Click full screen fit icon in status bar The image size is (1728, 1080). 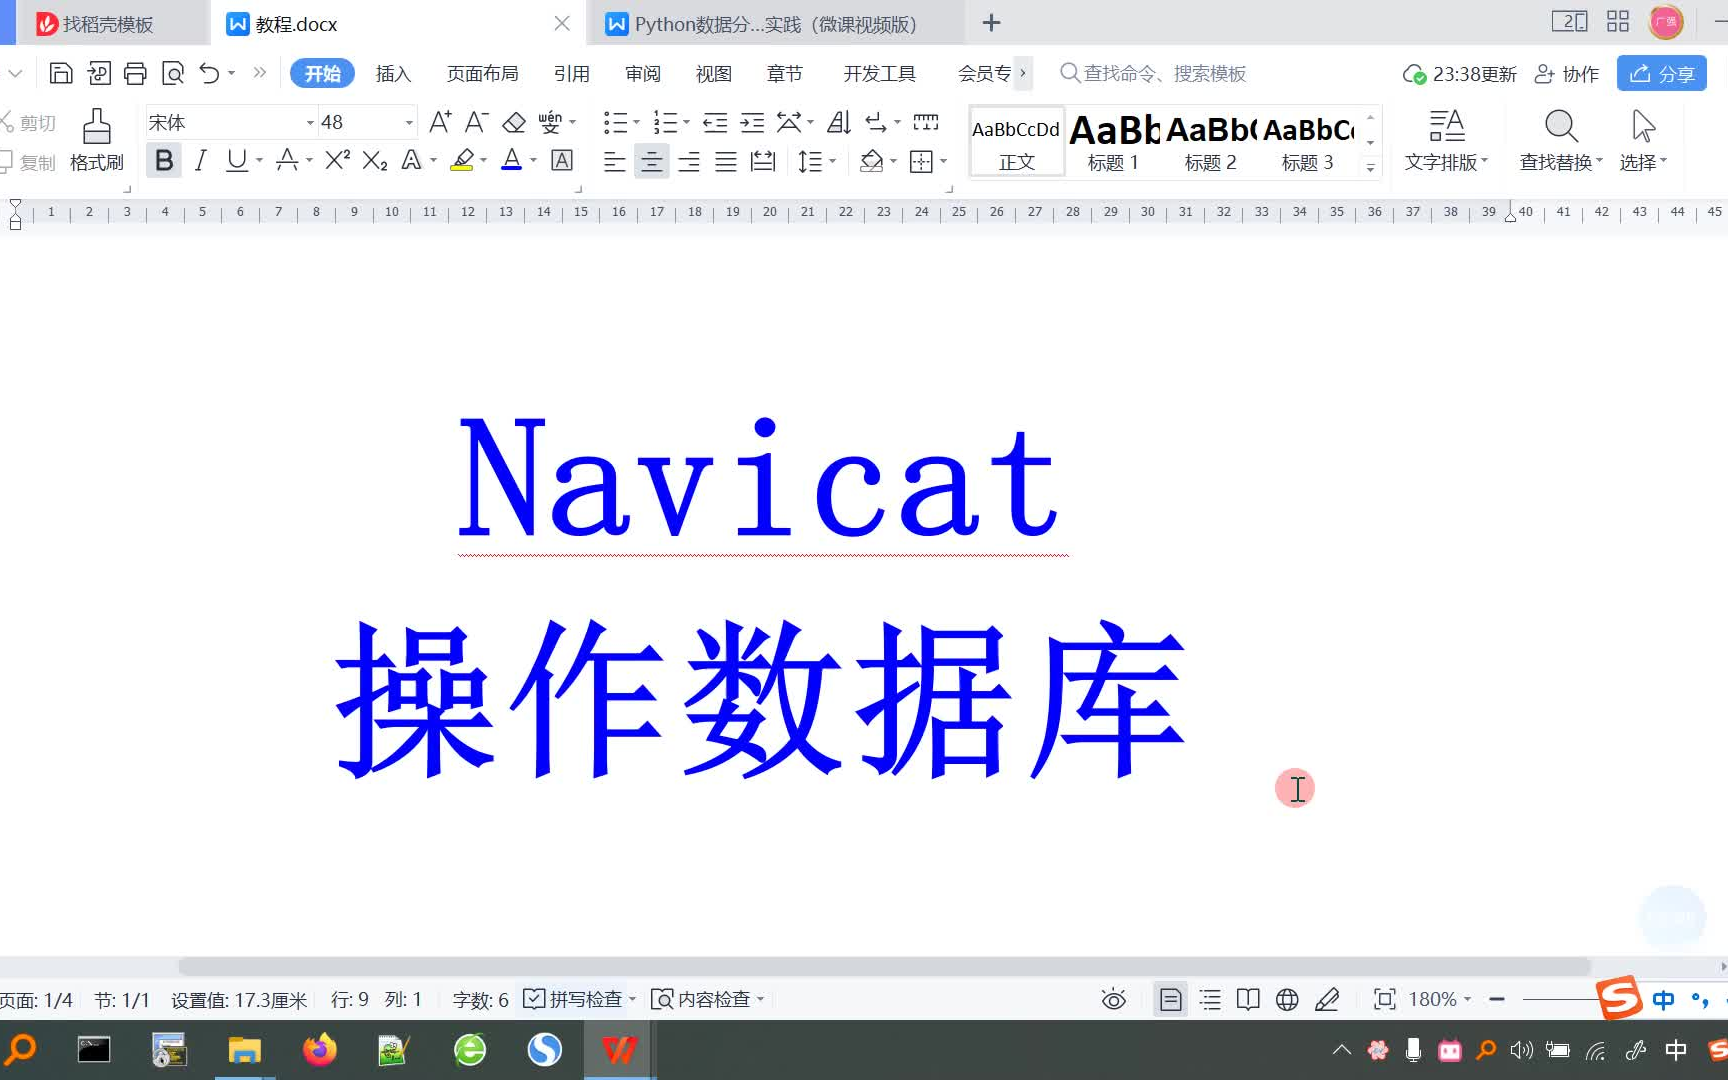(x=1385, y=999)
